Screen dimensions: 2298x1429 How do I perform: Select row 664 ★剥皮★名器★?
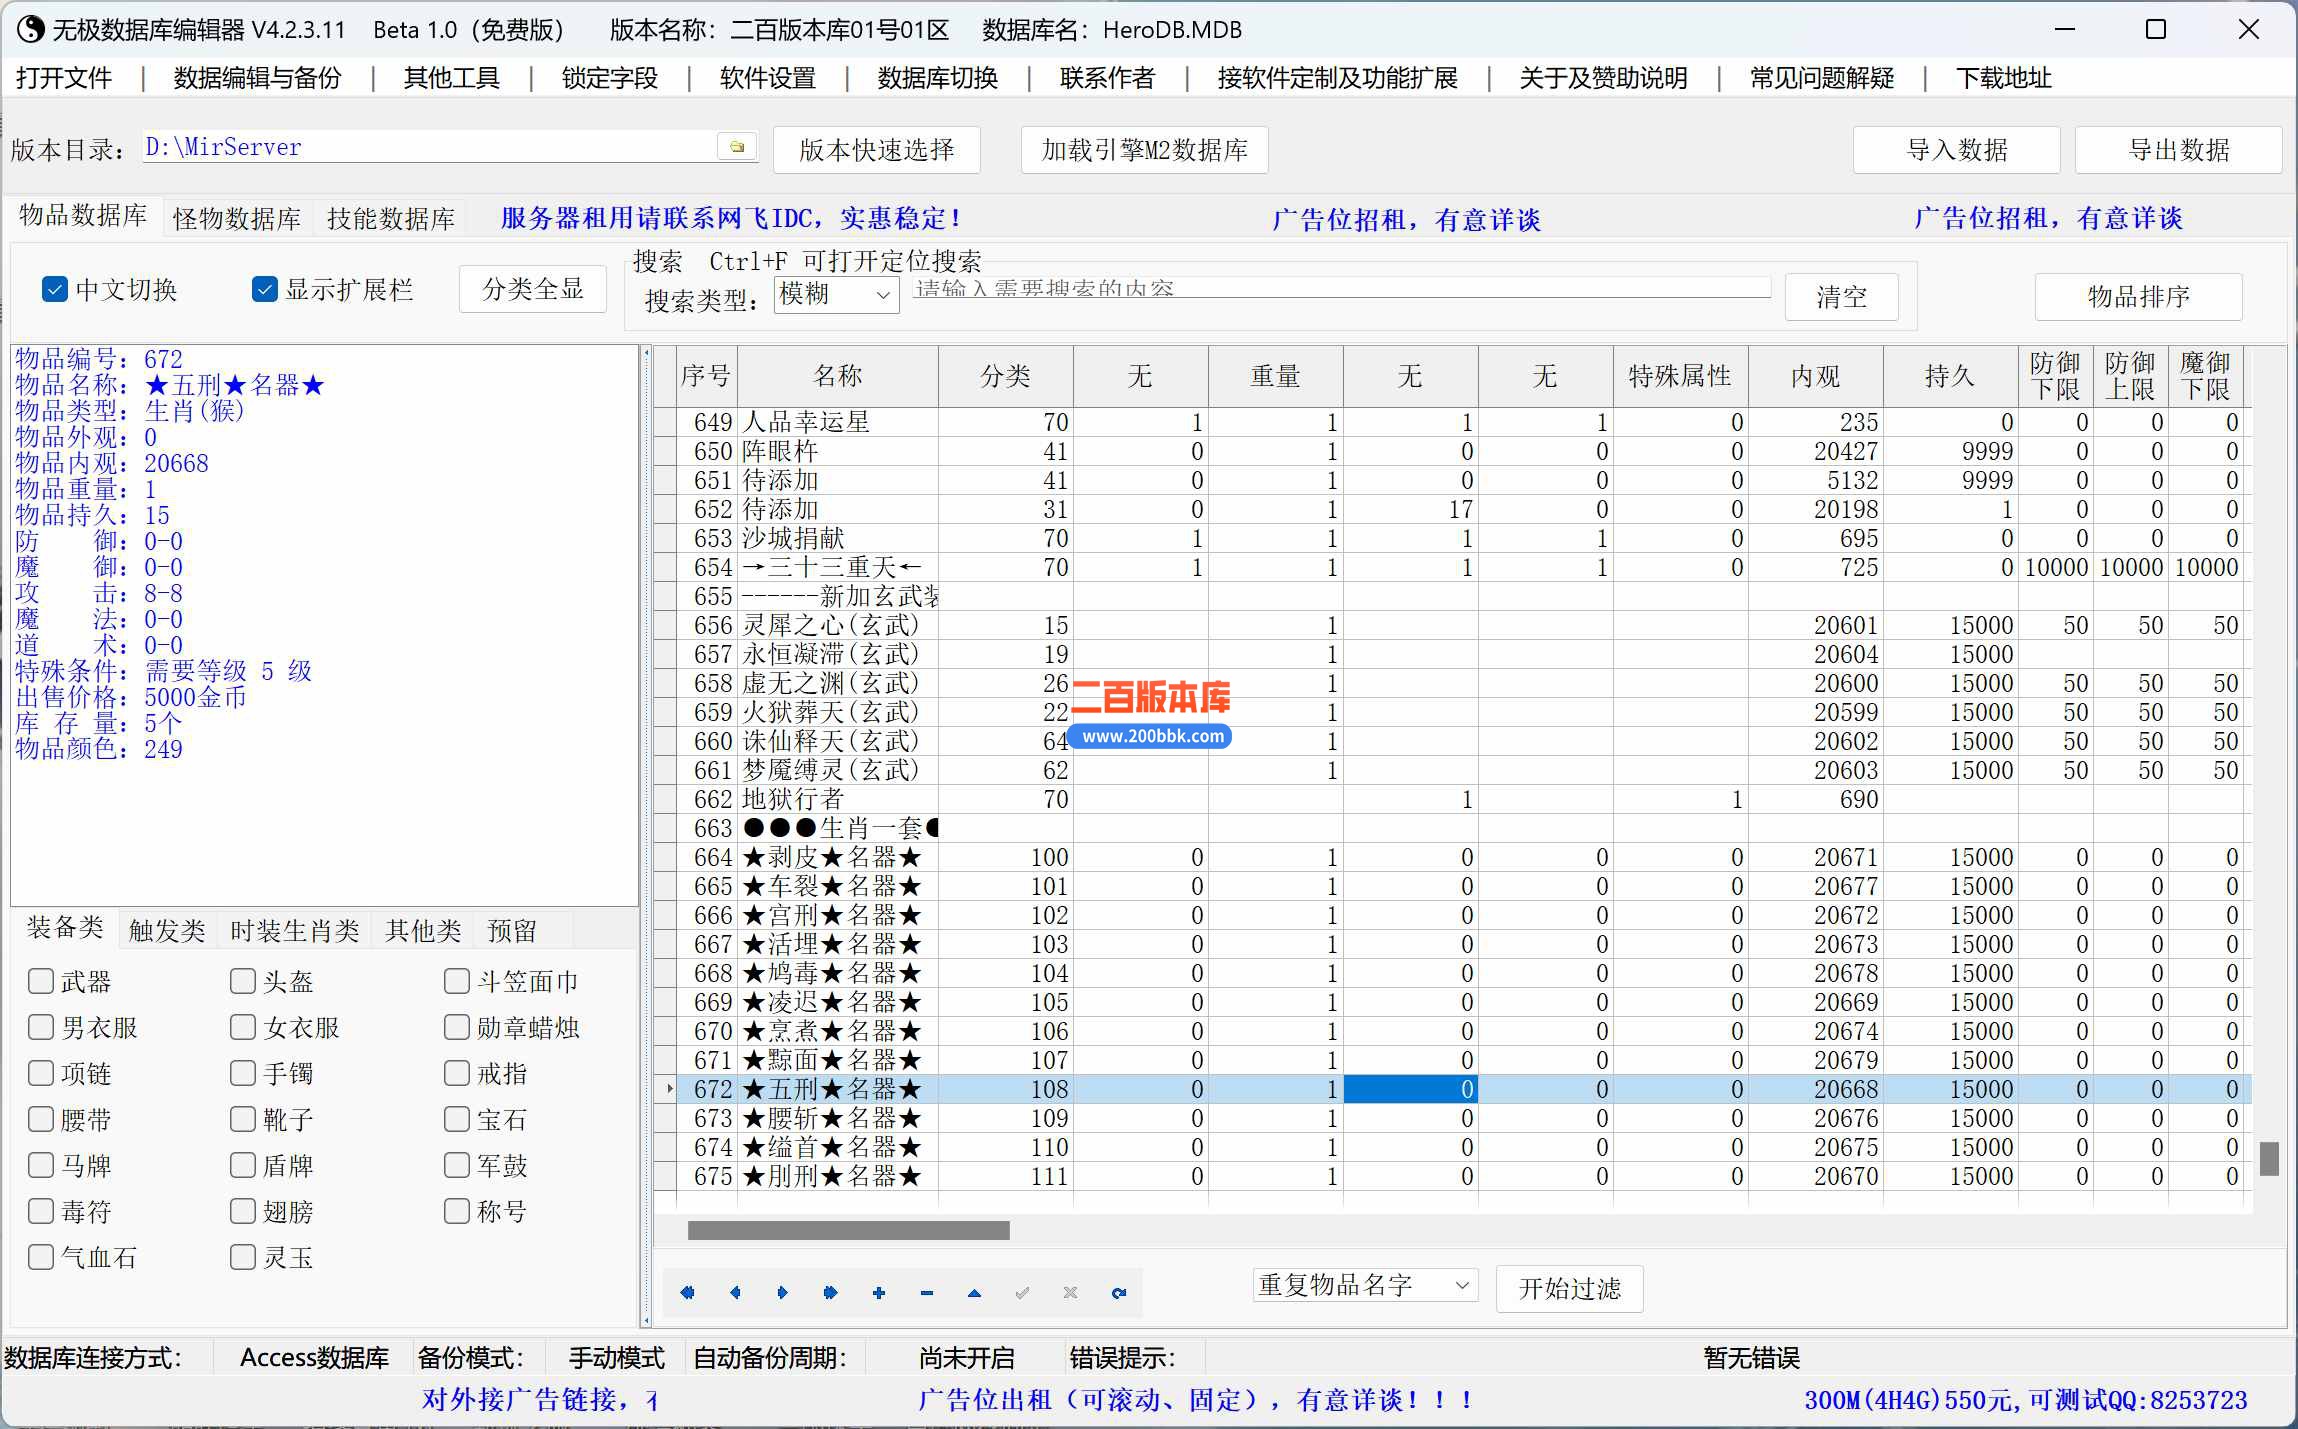(x=1452, y=857)
